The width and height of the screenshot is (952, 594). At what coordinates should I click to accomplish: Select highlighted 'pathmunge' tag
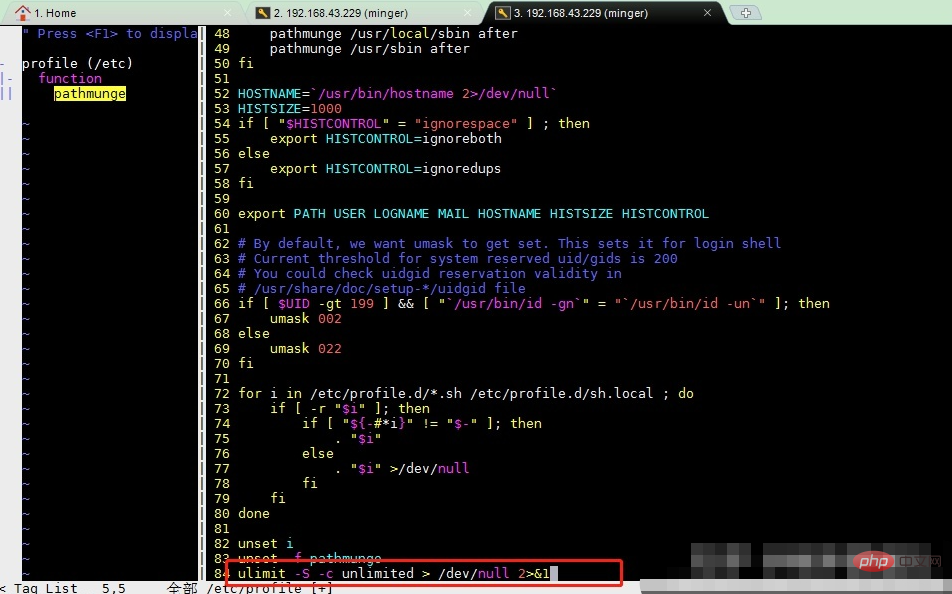click(90, 94)
